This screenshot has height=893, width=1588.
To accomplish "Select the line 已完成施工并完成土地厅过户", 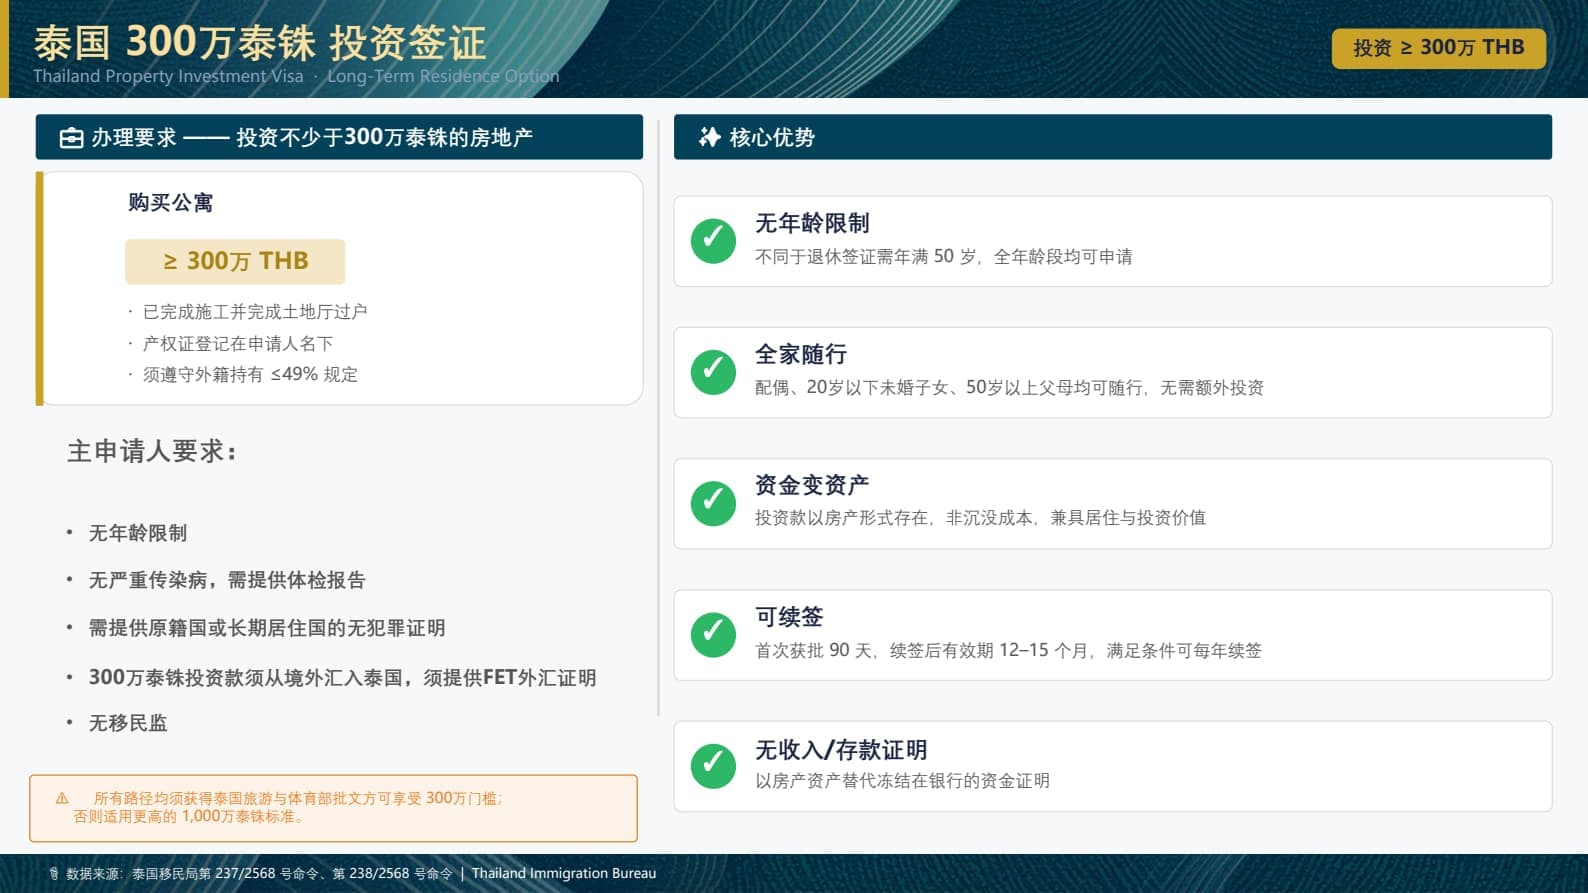I will [255, 312].
